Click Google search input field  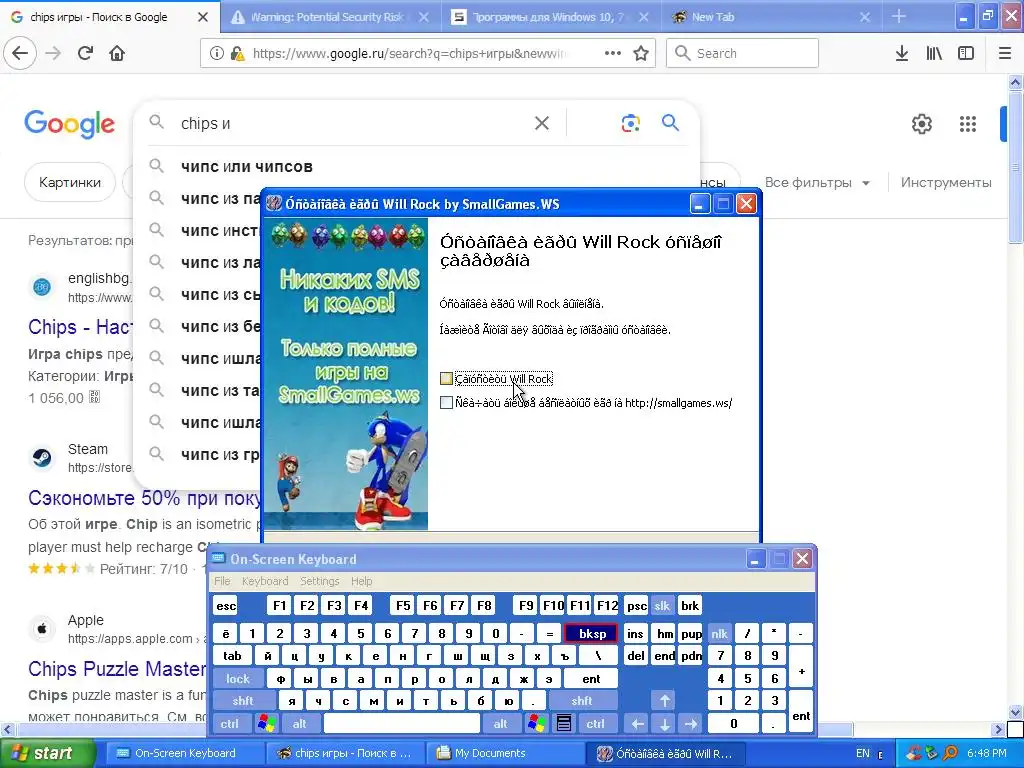click(x=353, y=123)
